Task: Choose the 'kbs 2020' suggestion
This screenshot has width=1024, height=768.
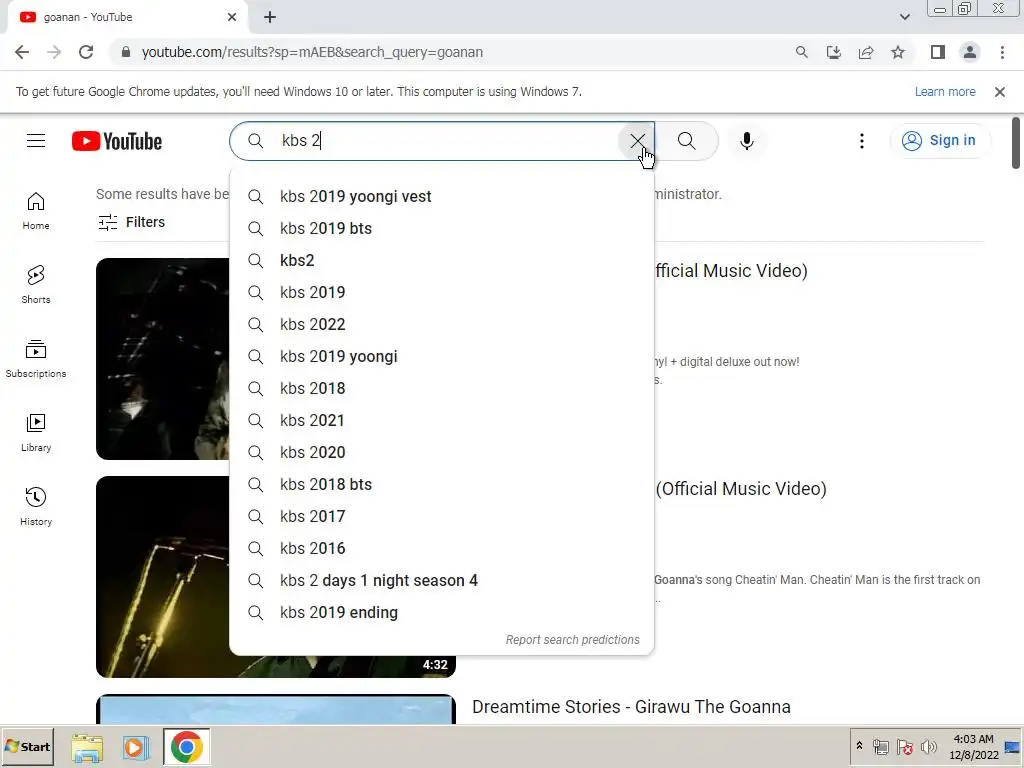Action: click(441, 453)
